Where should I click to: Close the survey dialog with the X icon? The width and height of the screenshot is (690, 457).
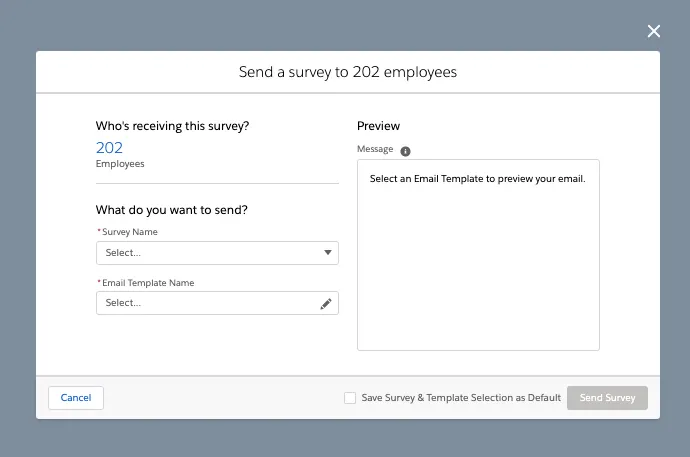[653, 31]
